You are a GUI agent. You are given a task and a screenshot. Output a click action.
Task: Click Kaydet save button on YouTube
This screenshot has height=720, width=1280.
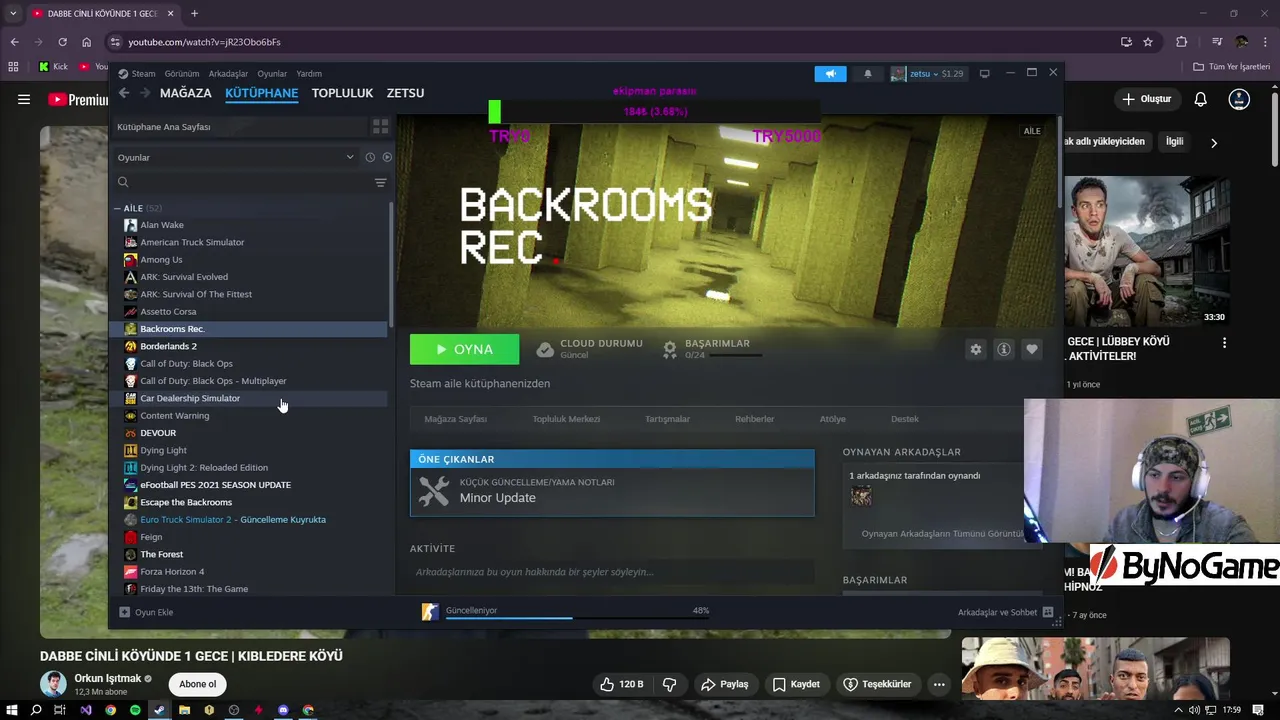coord(796,684)
